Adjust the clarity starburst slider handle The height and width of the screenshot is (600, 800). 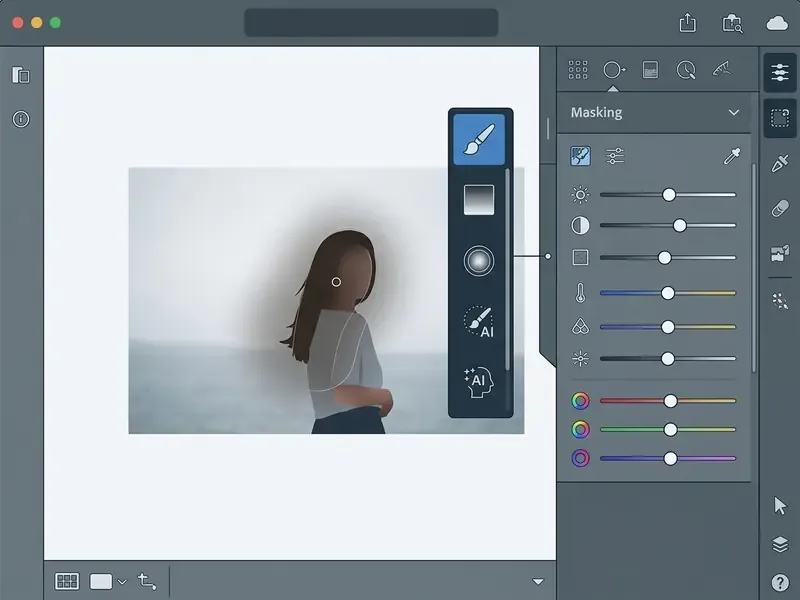pyautogui.click(x=668, y=359)
